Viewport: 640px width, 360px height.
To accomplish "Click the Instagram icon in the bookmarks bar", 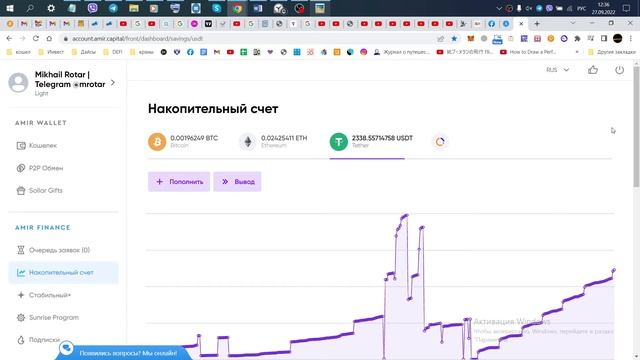I will 364,52.
